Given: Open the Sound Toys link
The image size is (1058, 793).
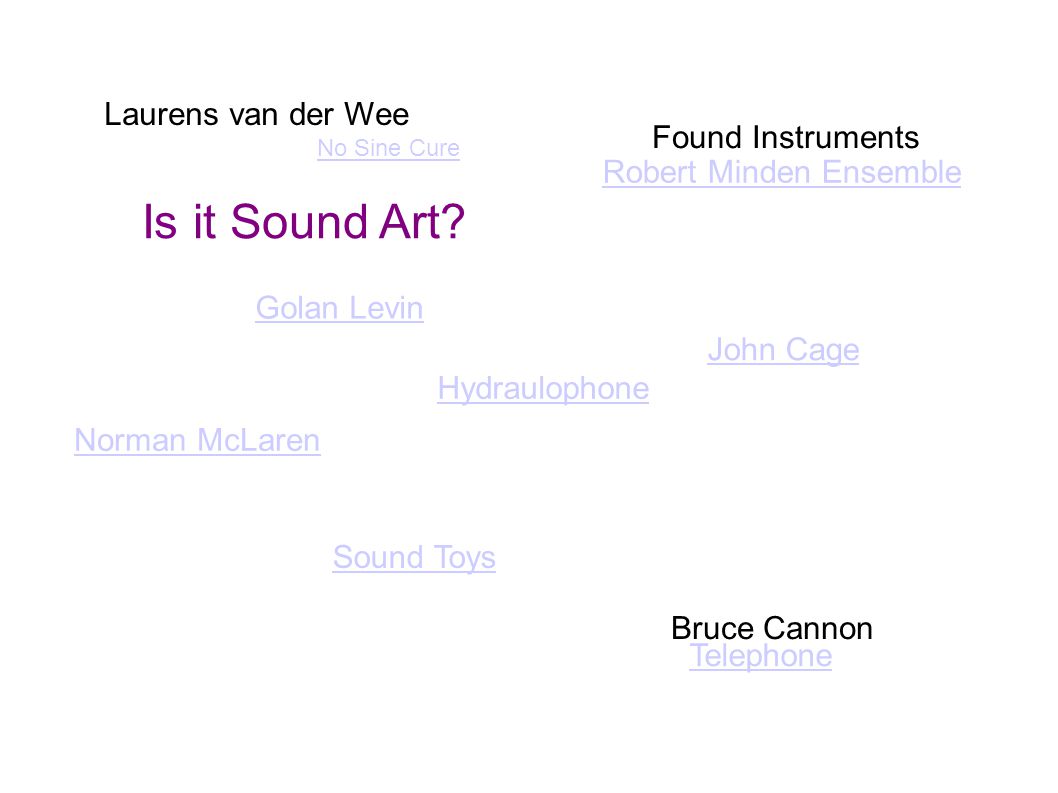Looking at the screenshot, I should [x=414, y=558].
